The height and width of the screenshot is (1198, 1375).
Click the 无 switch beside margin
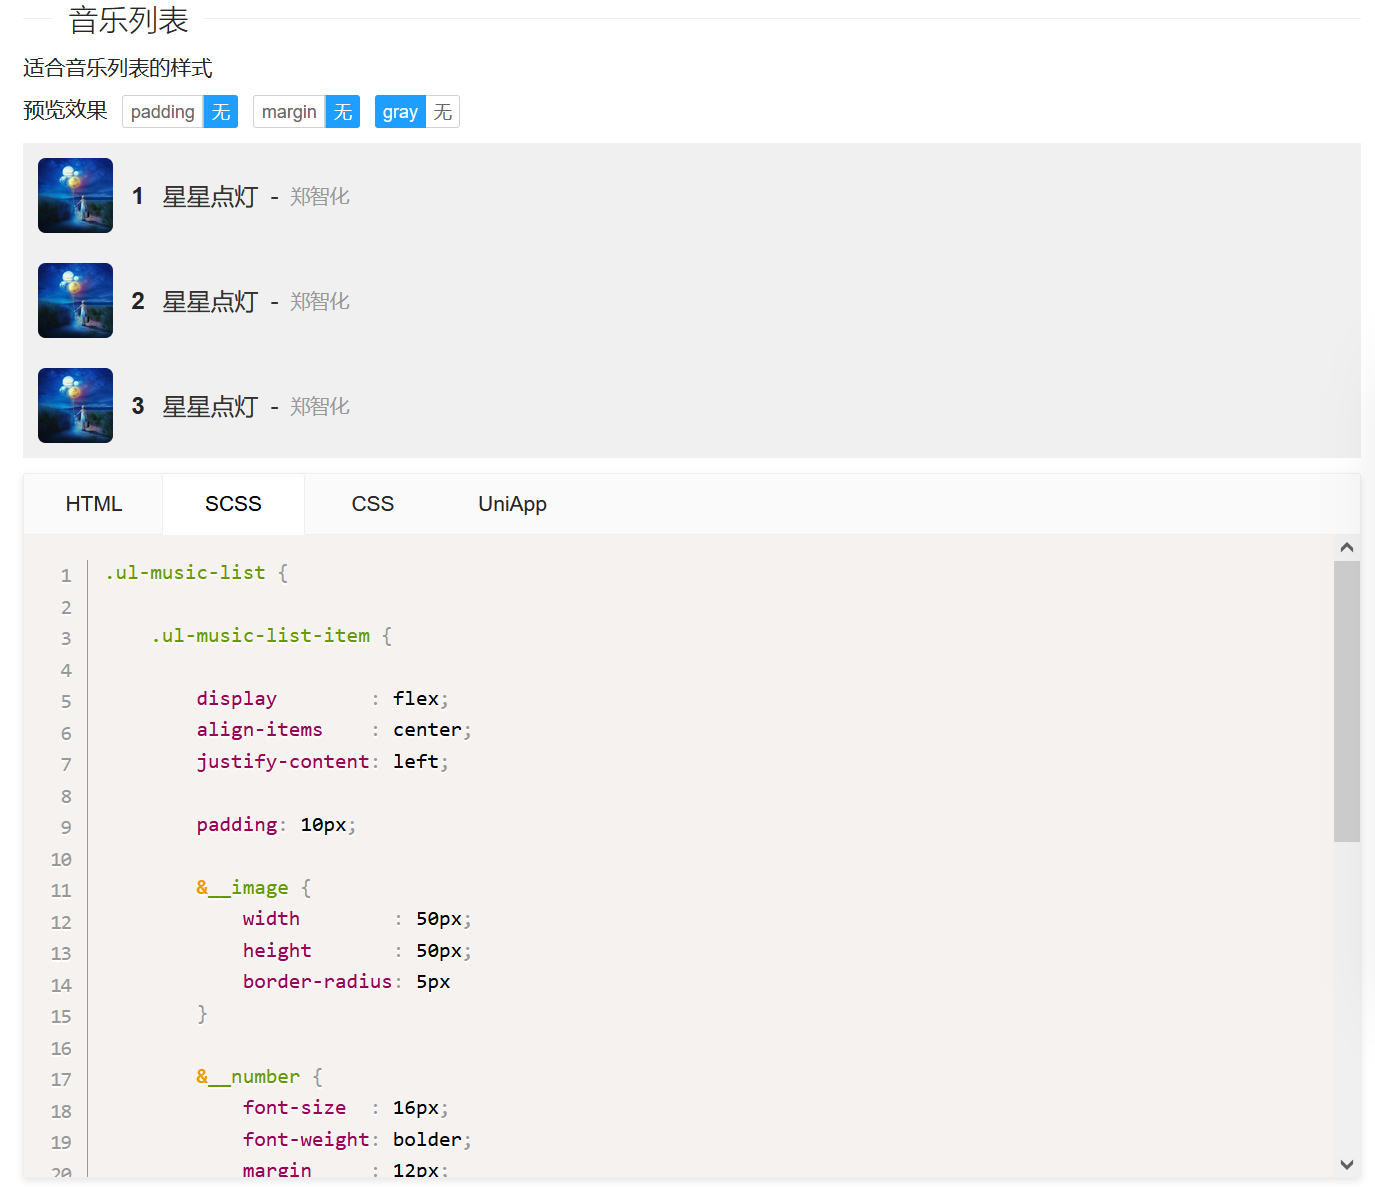click(x=343, y=112)
